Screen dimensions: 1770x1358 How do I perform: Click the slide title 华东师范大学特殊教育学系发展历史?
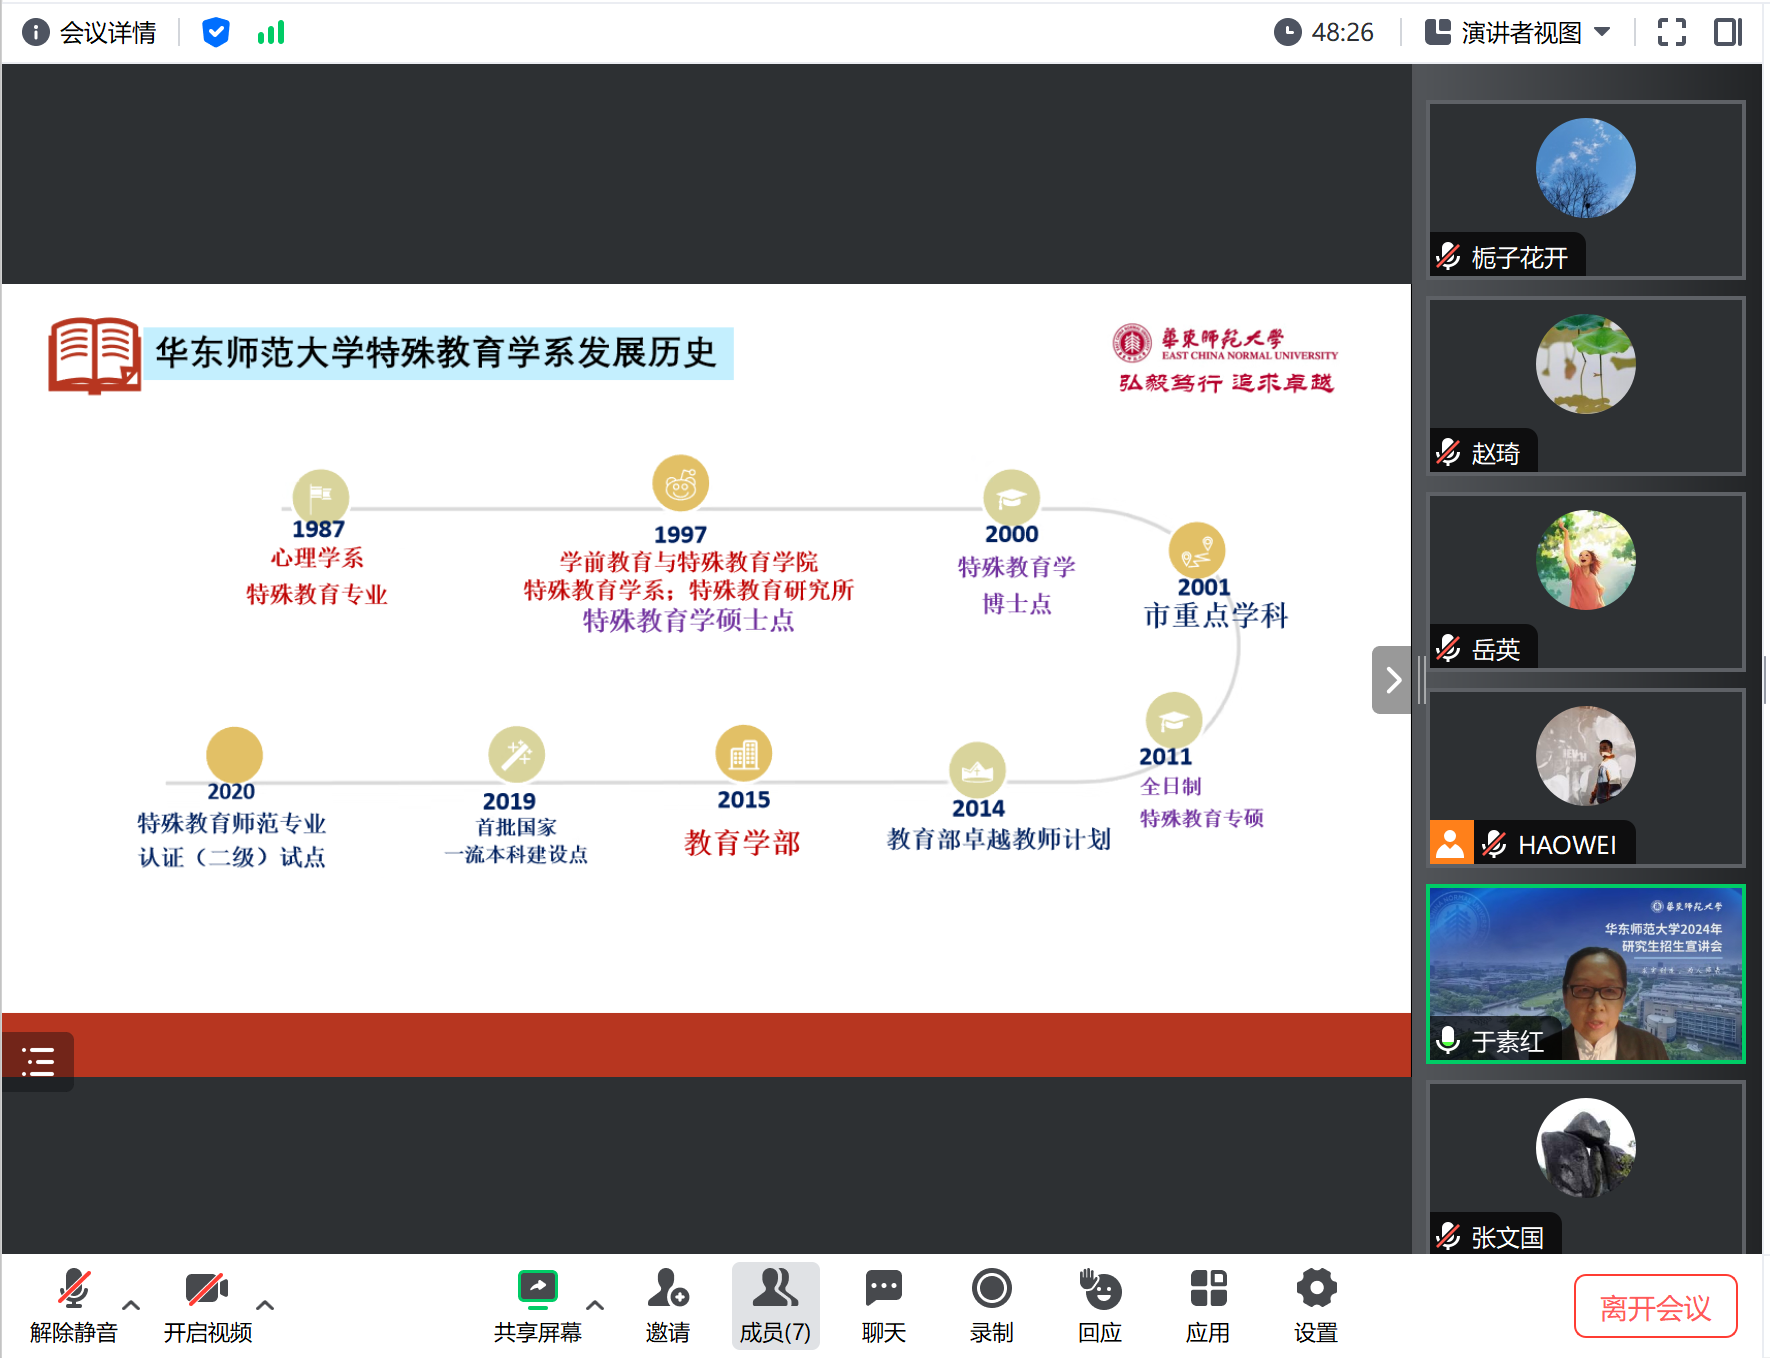click(437, 353)
